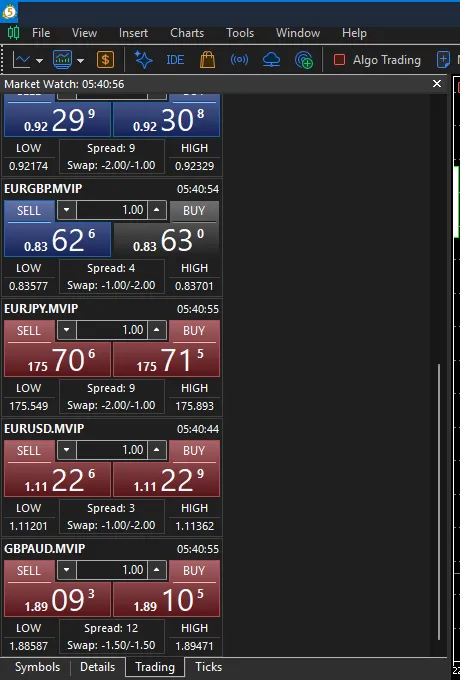Image resolution: width=460 pixels, height=680 pixels.
Task: Click the dollar sign Market Watch icon
Action: (x=105, y=60)
